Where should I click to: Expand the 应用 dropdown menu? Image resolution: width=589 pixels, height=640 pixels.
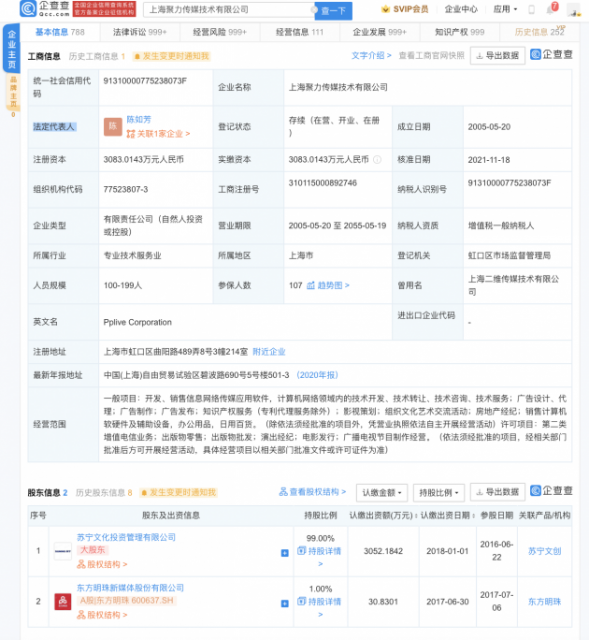point(505,9)
